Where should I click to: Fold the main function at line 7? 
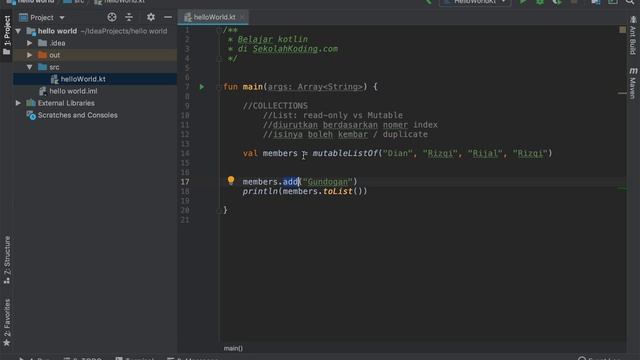219,87
